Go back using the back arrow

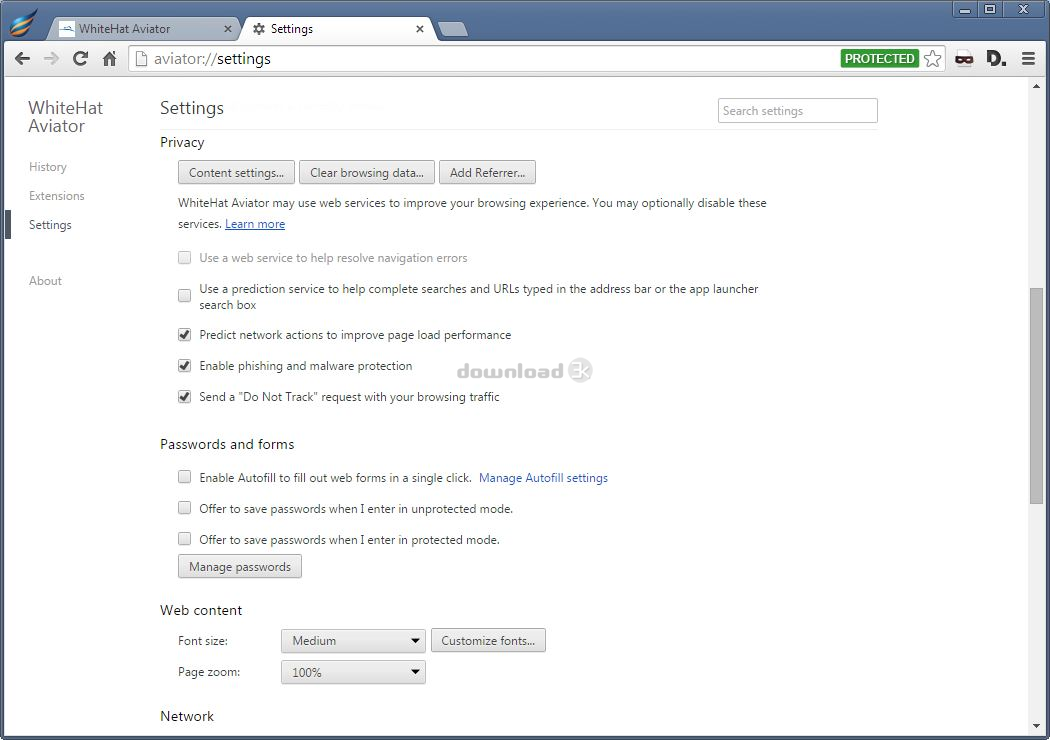pyautogui.click(x=22, y=59)
